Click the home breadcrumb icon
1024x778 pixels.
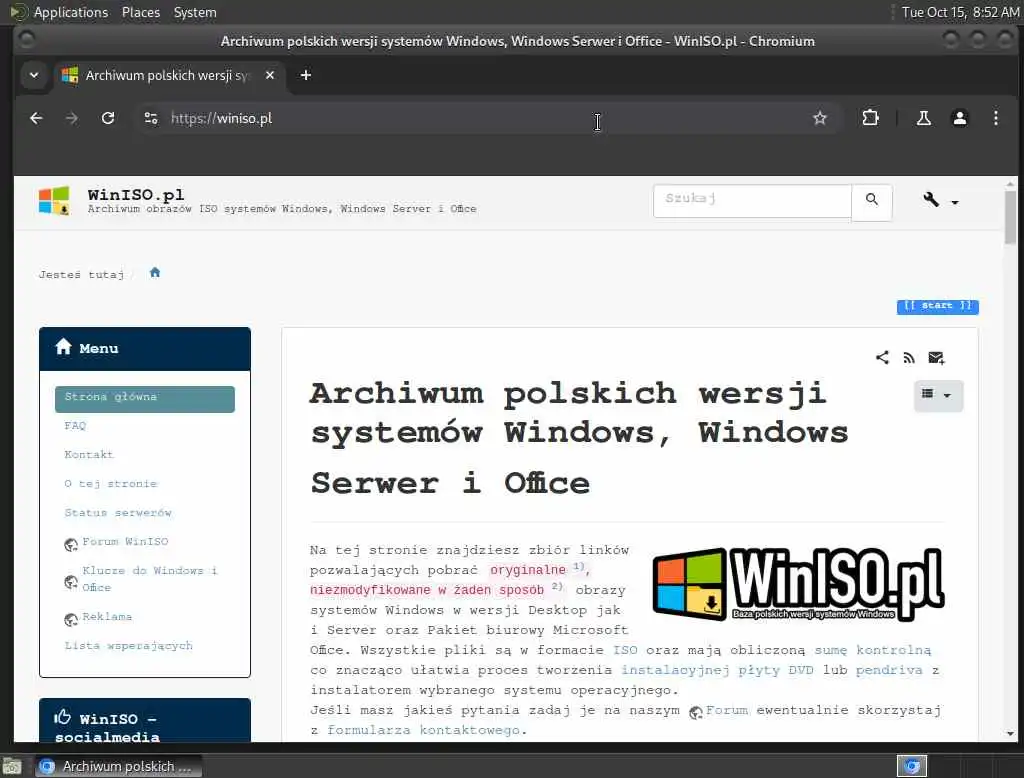(x=155, y=272)
